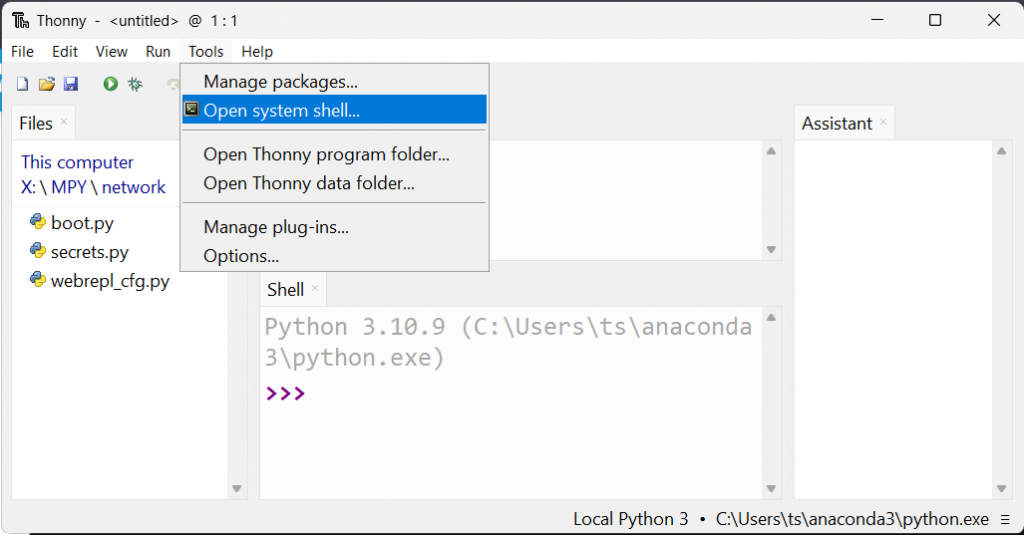This screenshot has height=535, width=1024.
Task: Select boot.py in Files list
Action: [x=82, y=223]
